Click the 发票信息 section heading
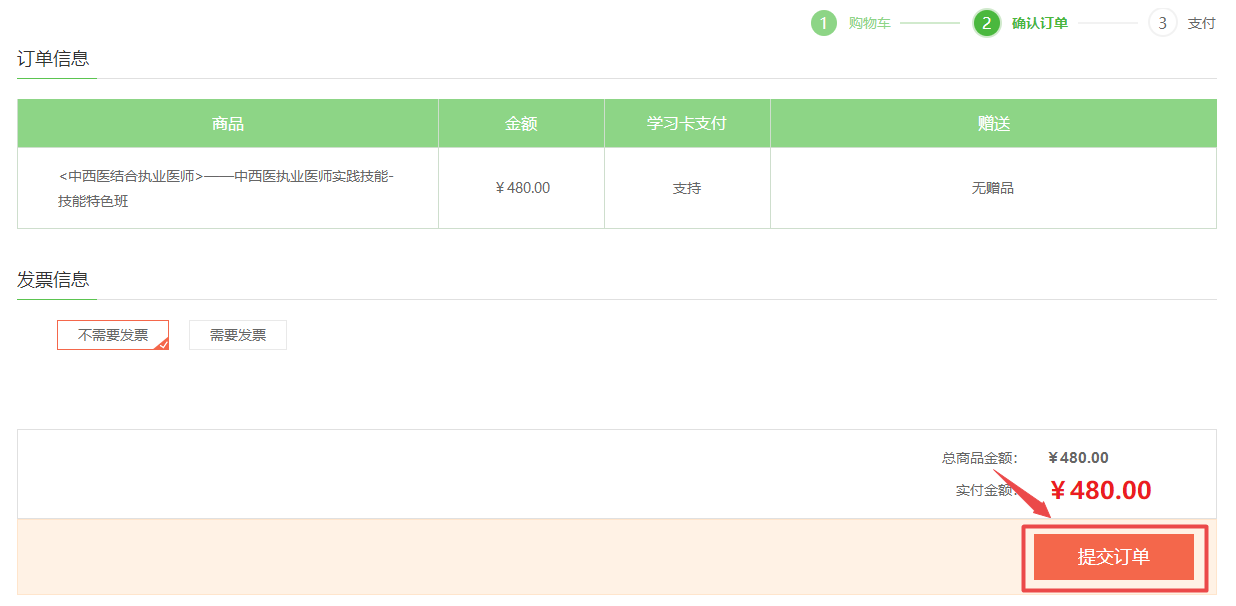Screen dimensions: 1236x606 53,279
